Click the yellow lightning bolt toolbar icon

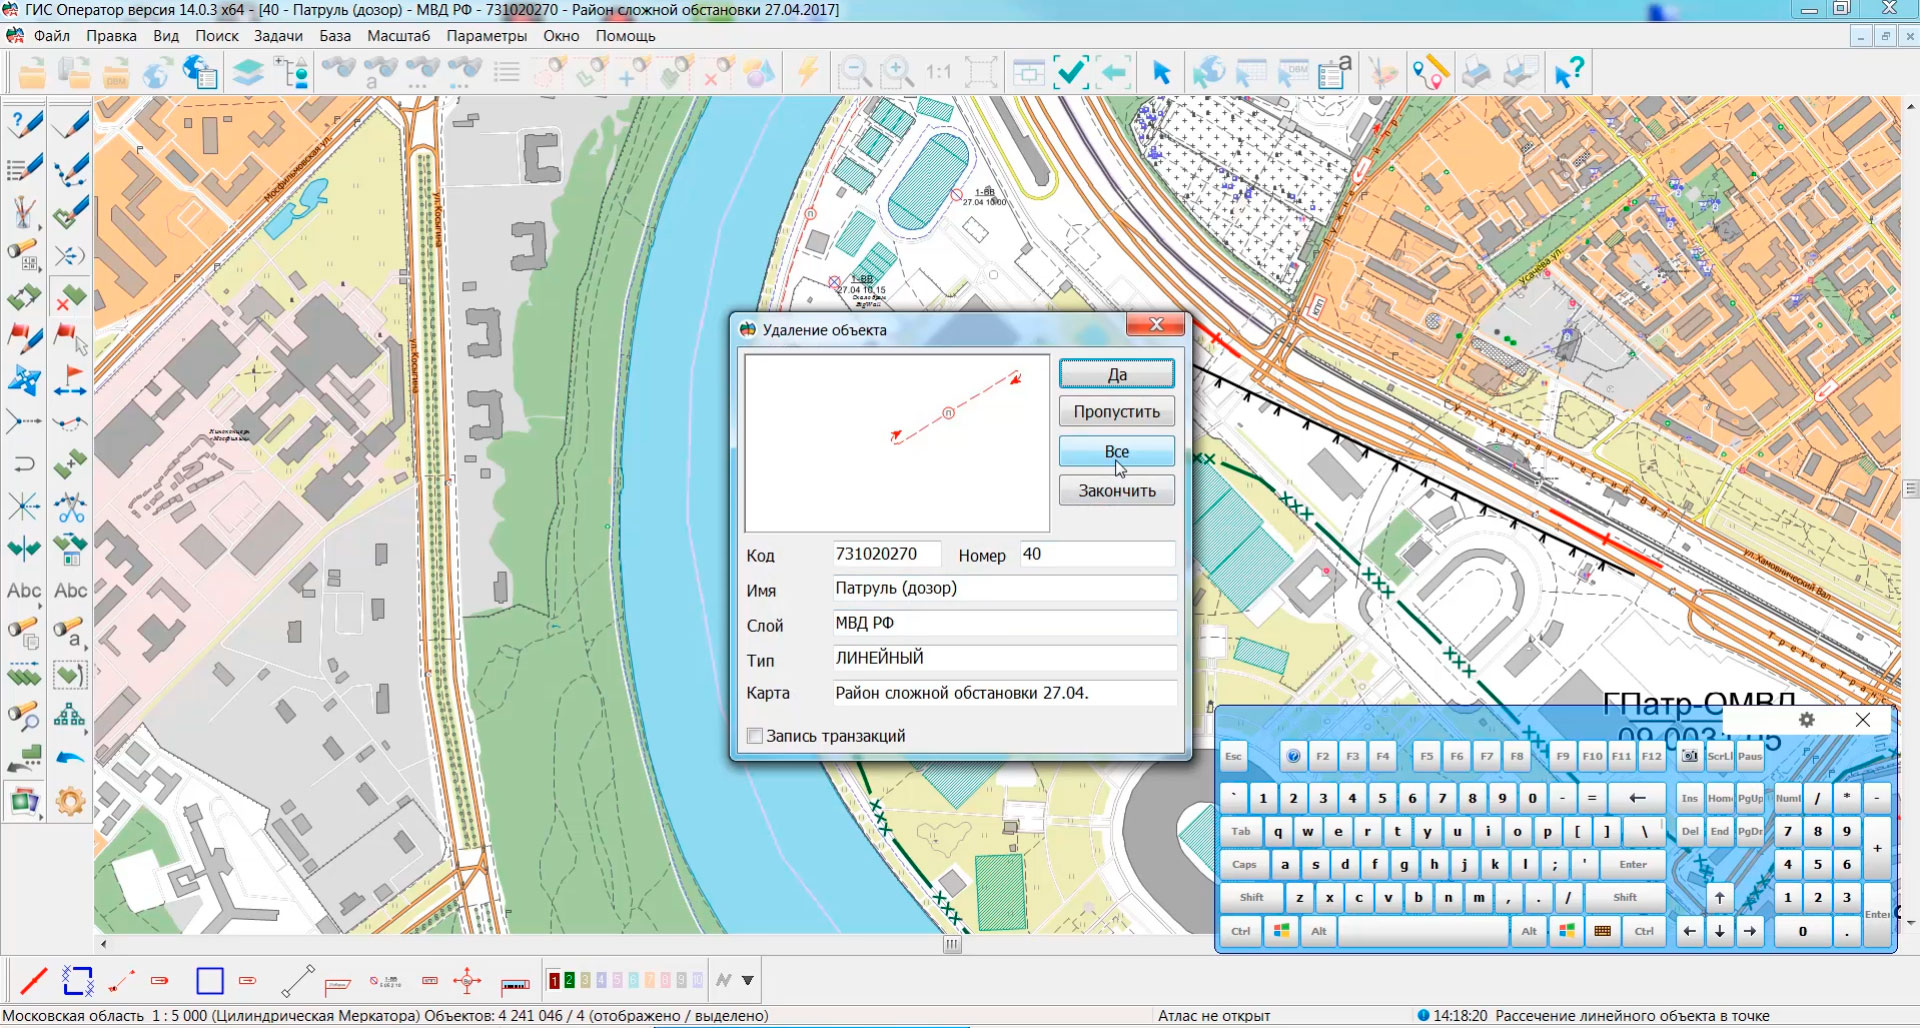(x=807, y=73)
